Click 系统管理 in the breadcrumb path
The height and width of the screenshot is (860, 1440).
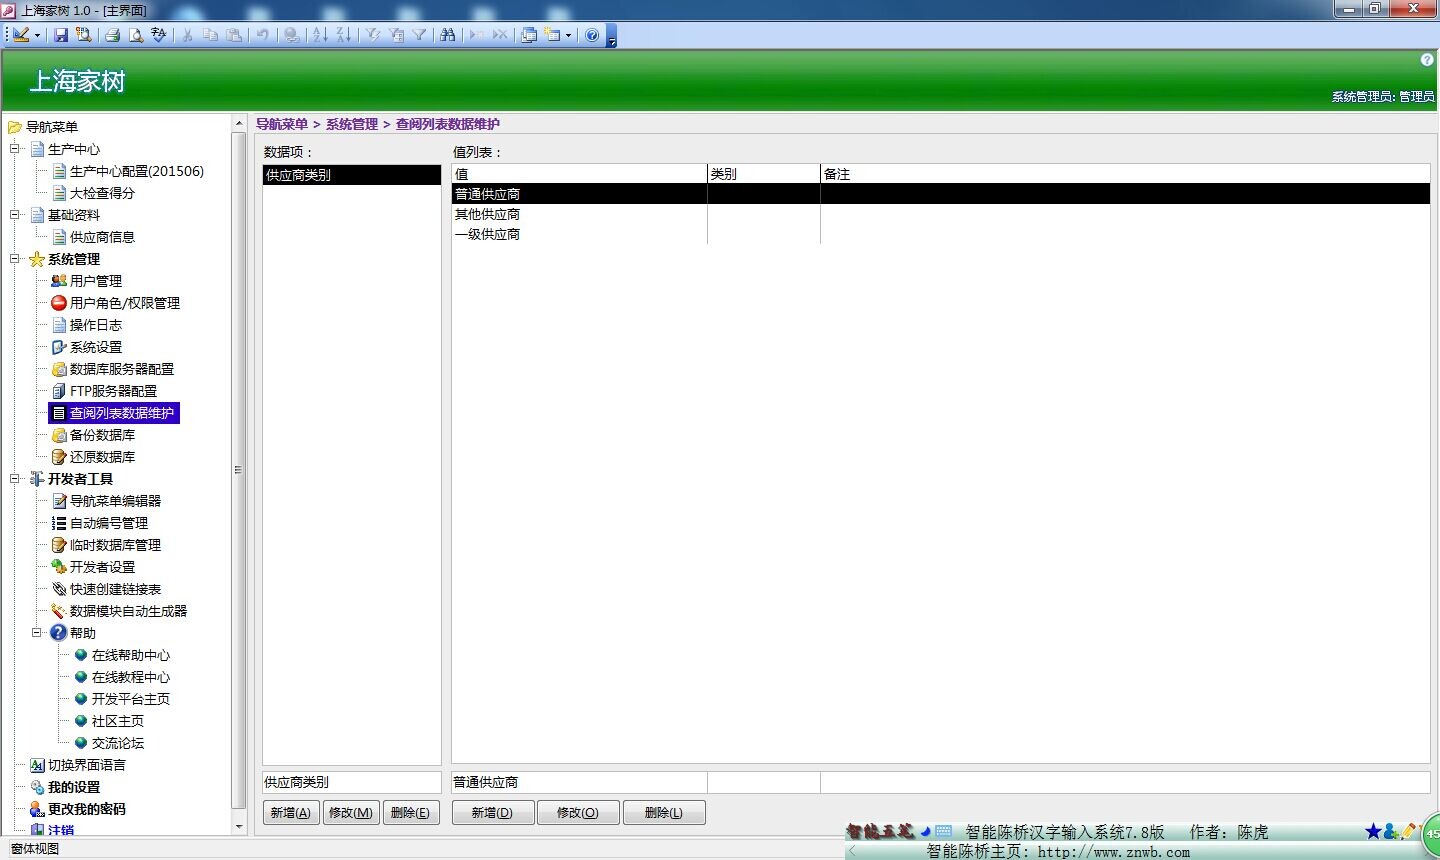click(x=351, y=124)
